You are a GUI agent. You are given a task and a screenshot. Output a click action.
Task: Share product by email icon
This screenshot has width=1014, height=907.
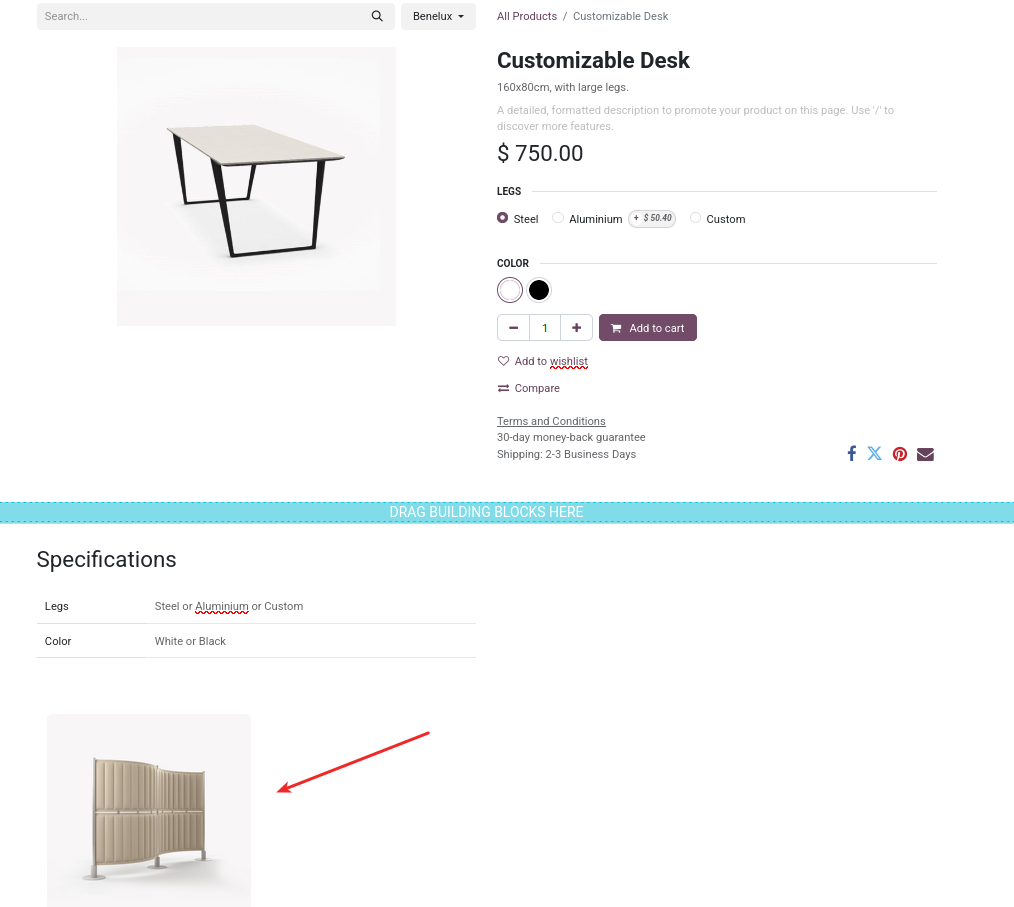[925, 454]
